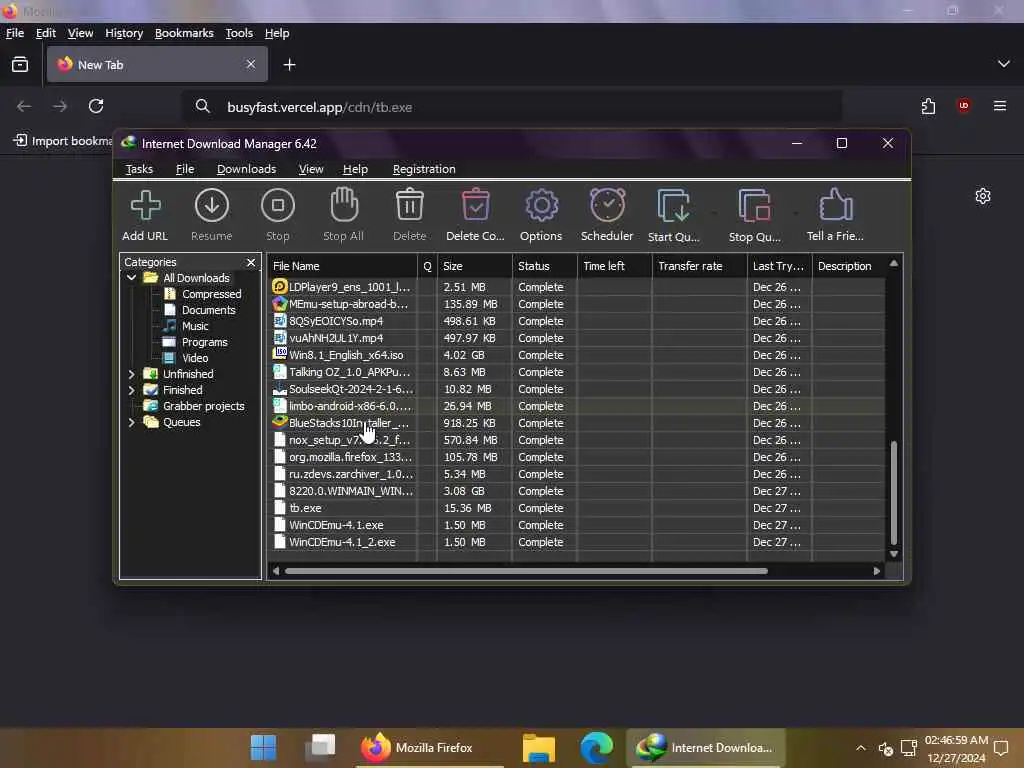
Task: Open the IDM Registration menu
Action: (424, 169)
